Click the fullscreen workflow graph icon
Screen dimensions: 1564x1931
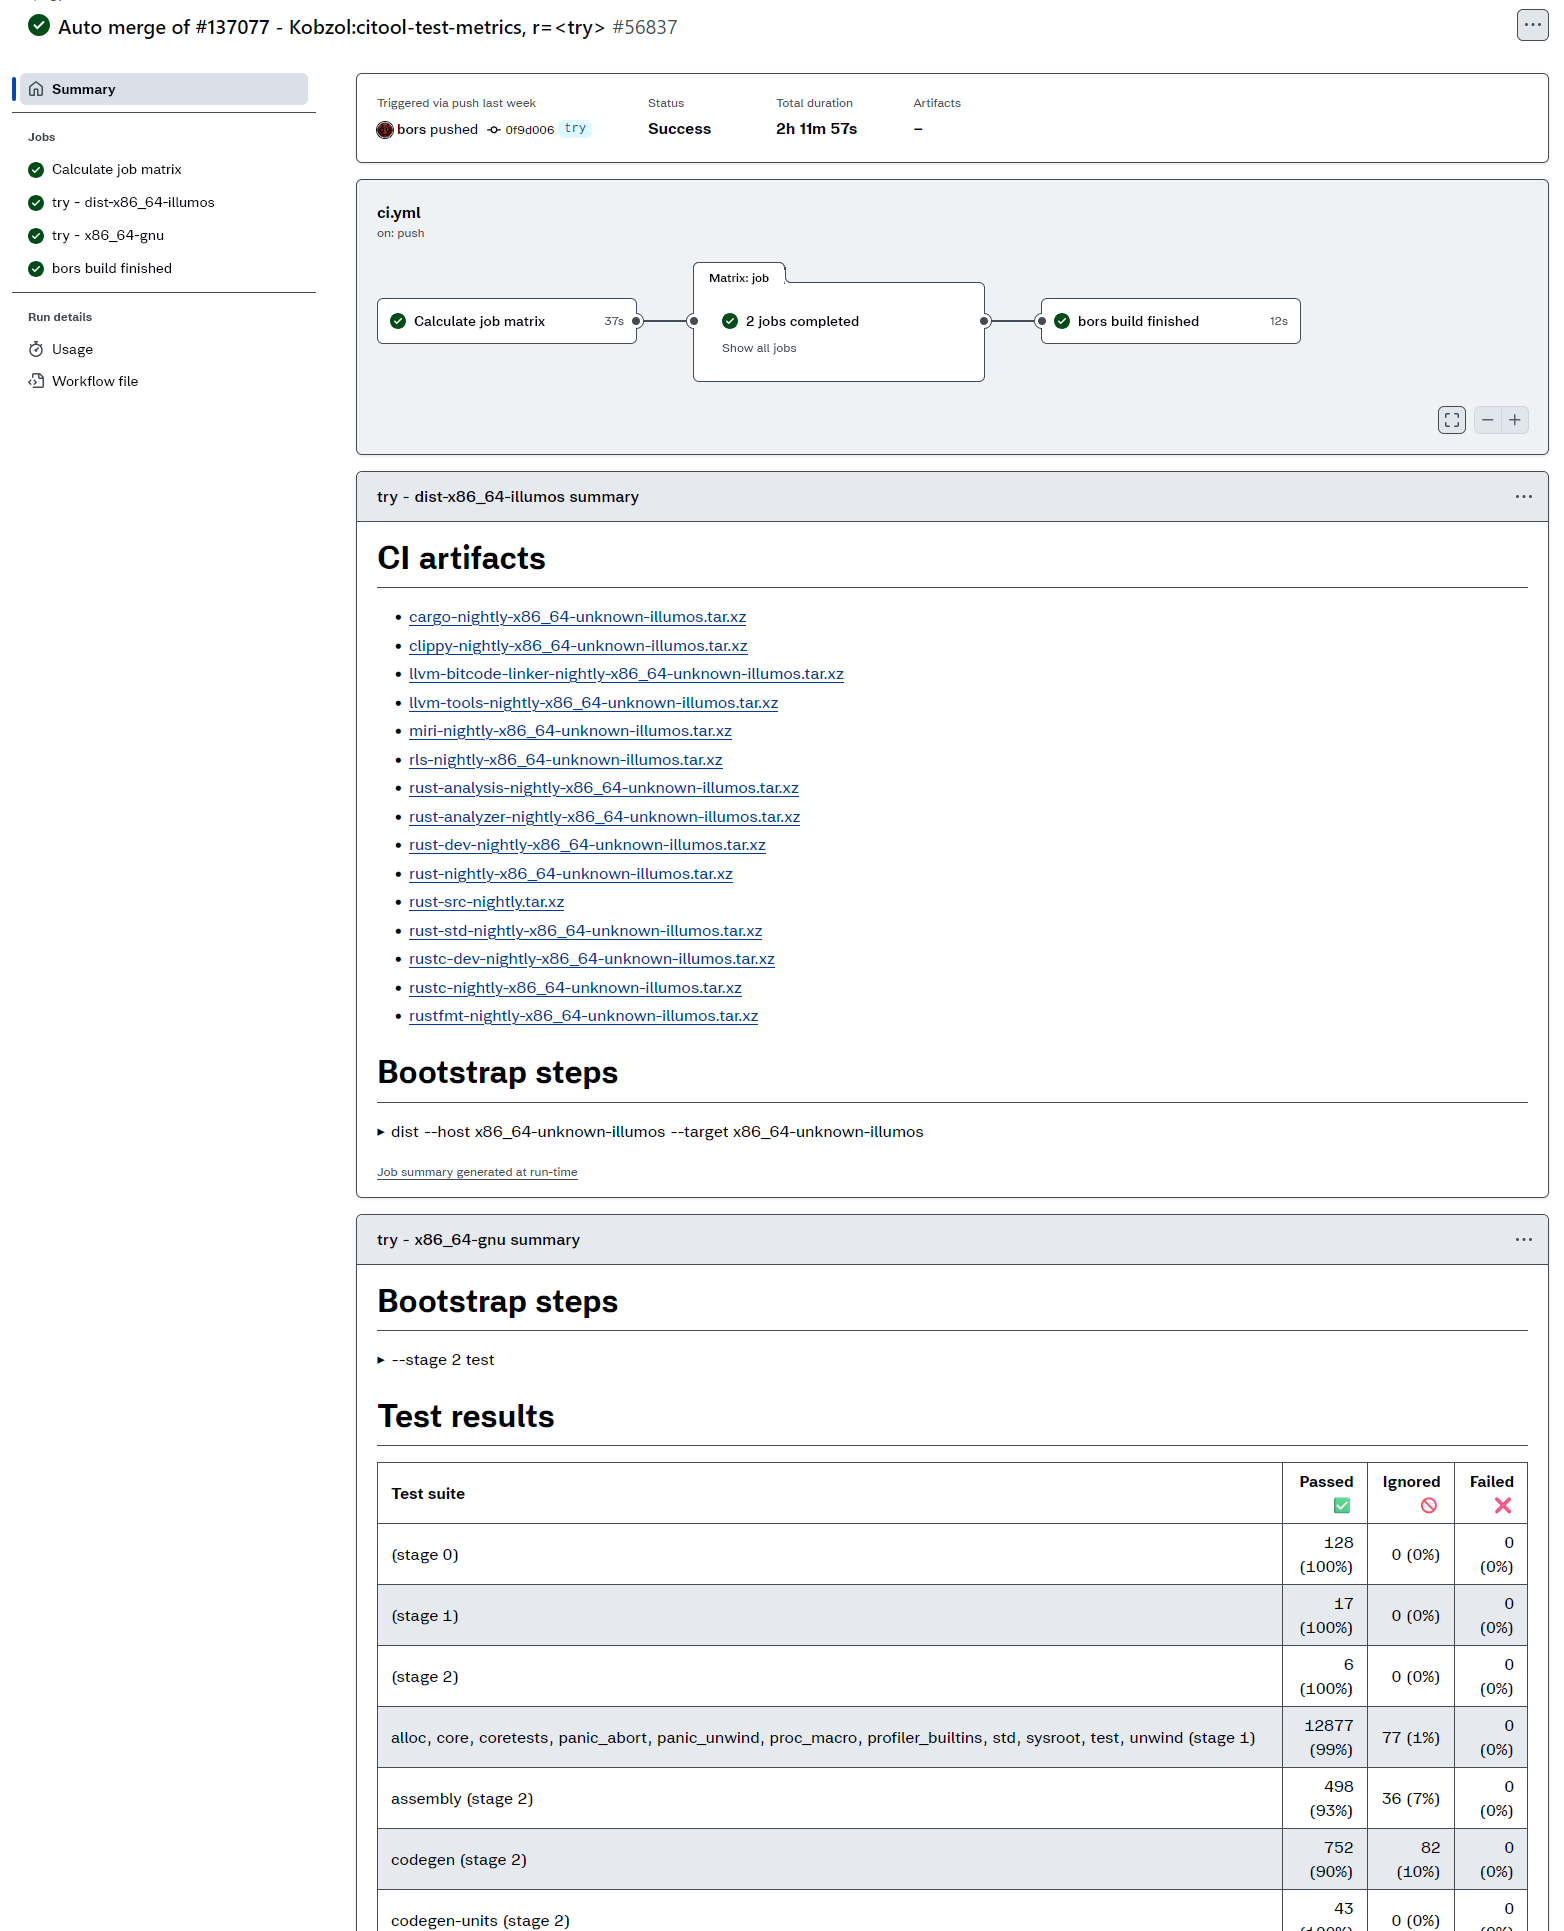coord(1451,420)
